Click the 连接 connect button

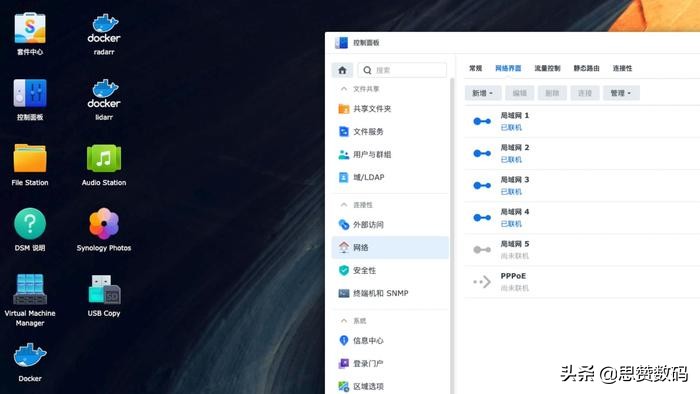(585, 93)
